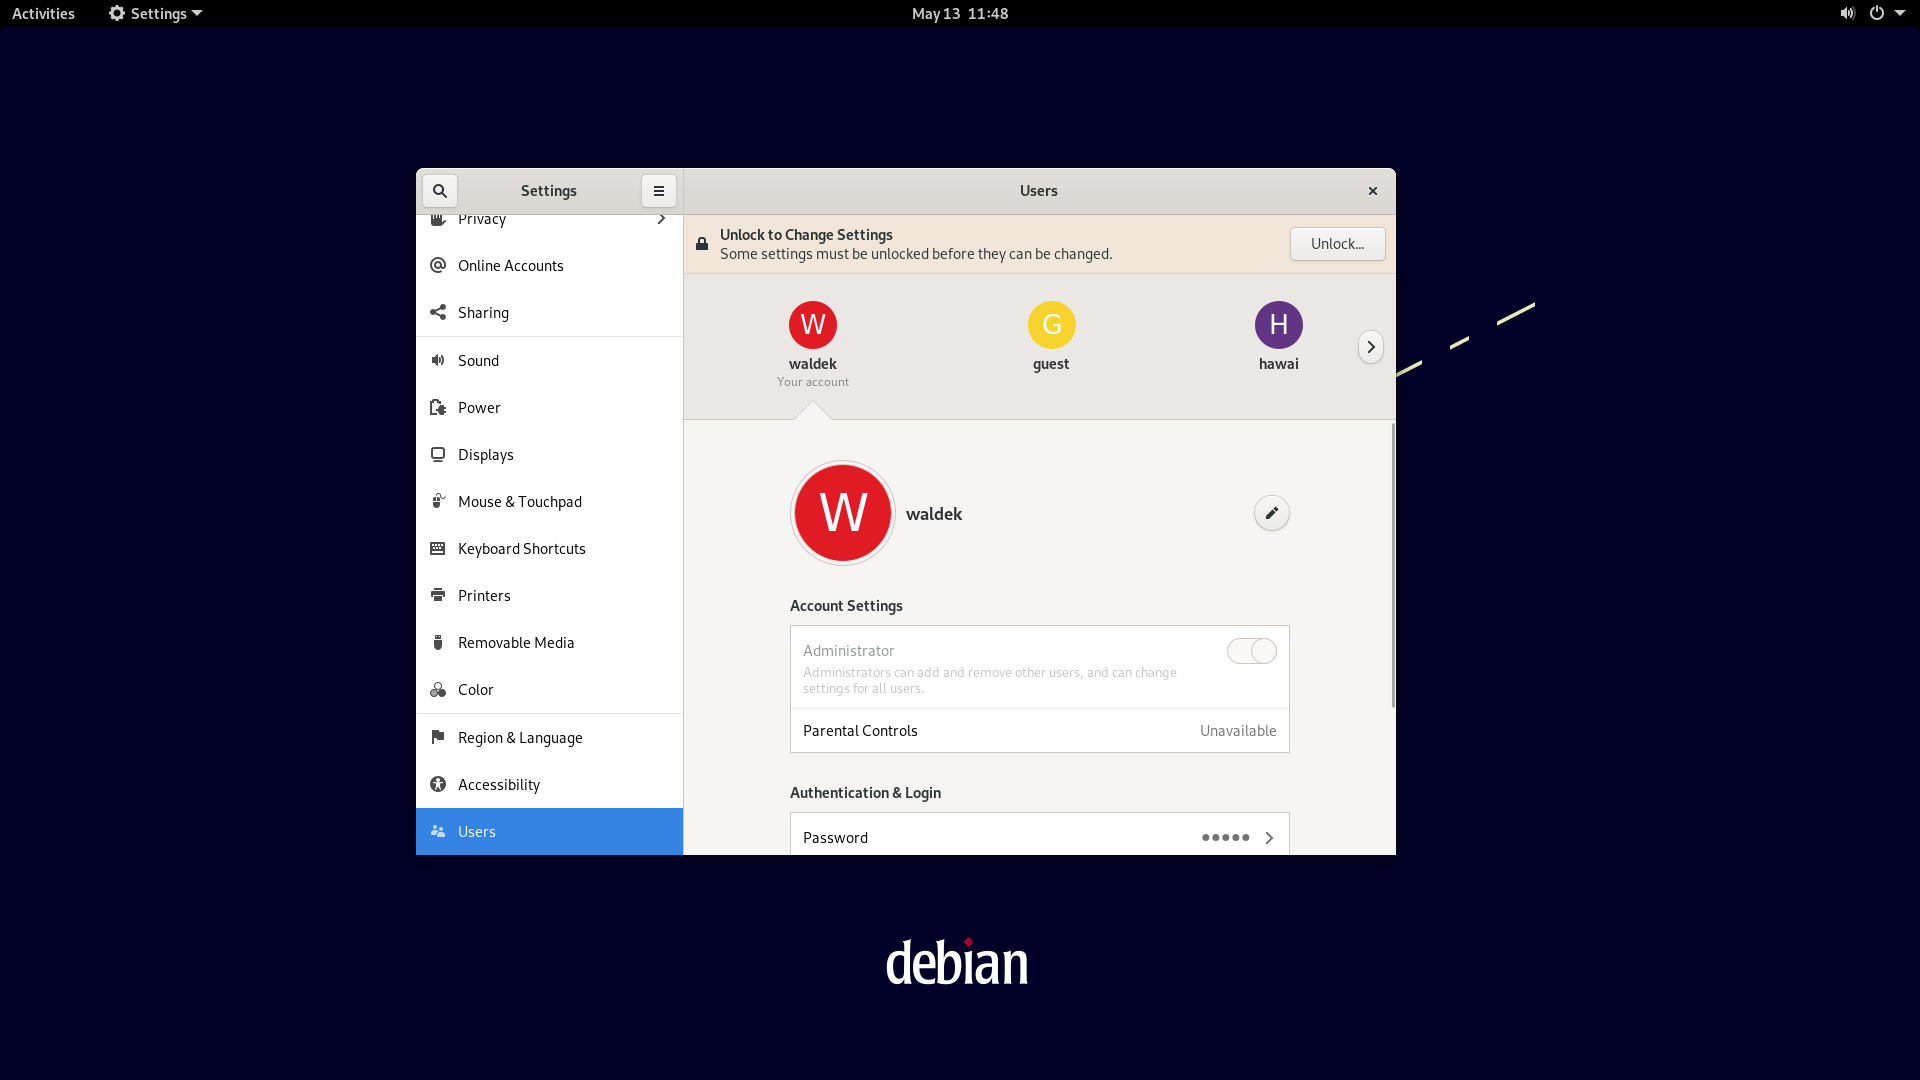Click the Unlock... button

pyautogui.click(x=1337, y=244)
